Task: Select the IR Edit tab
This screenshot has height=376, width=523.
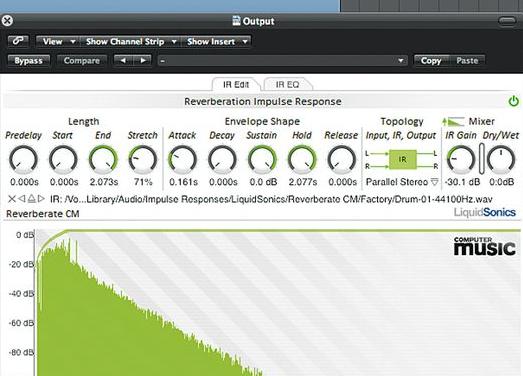Action: [236, 84]
